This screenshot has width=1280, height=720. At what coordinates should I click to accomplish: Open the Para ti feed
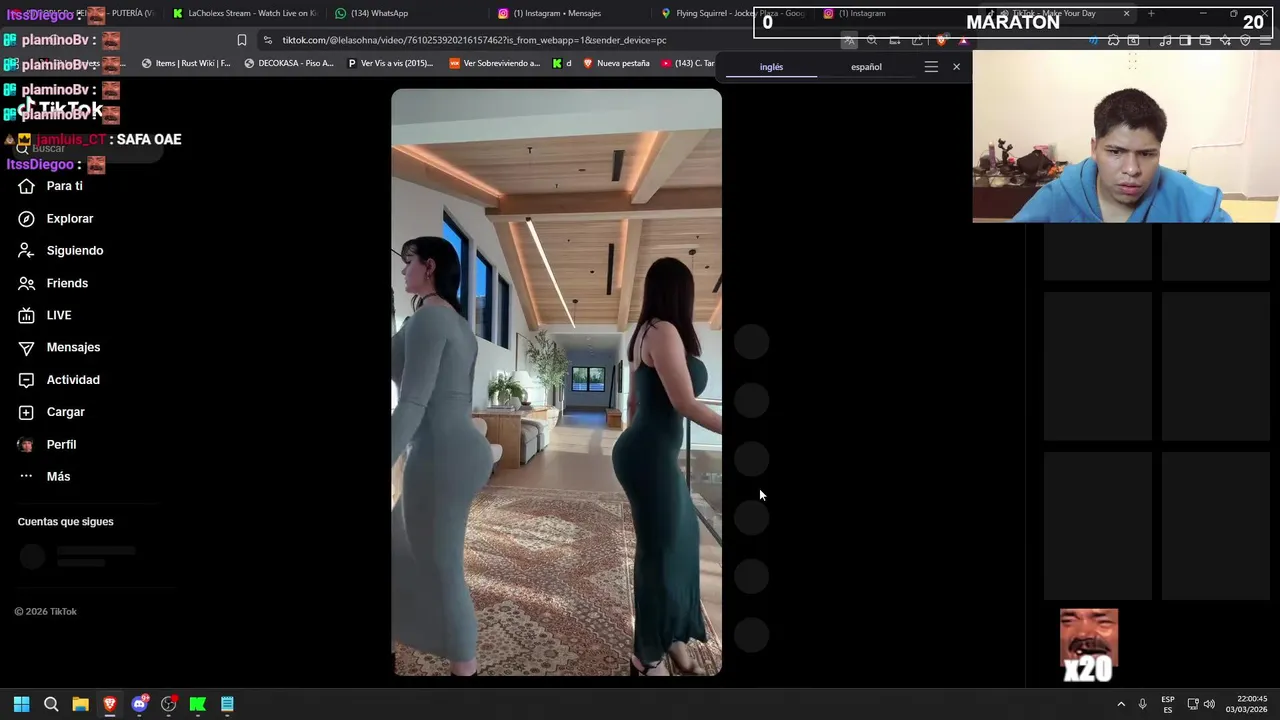click(x=65, y=186)
